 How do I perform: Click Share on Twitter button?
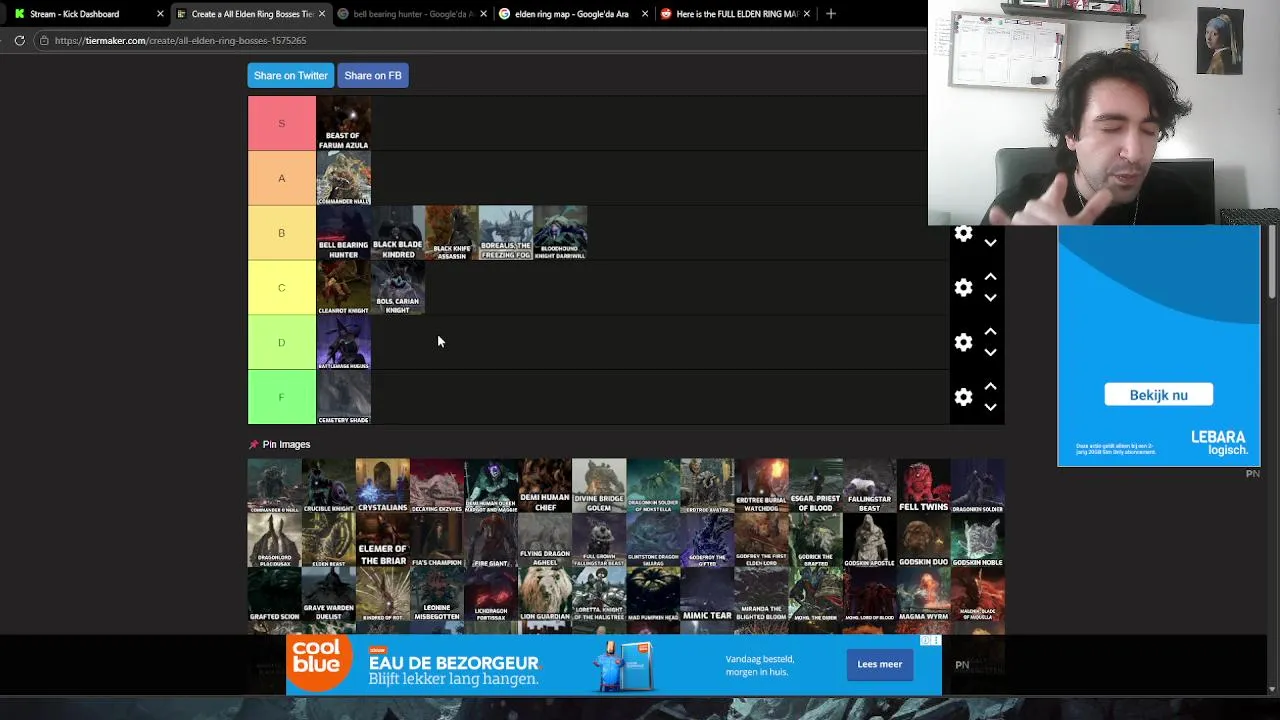[x=291, y=75]
